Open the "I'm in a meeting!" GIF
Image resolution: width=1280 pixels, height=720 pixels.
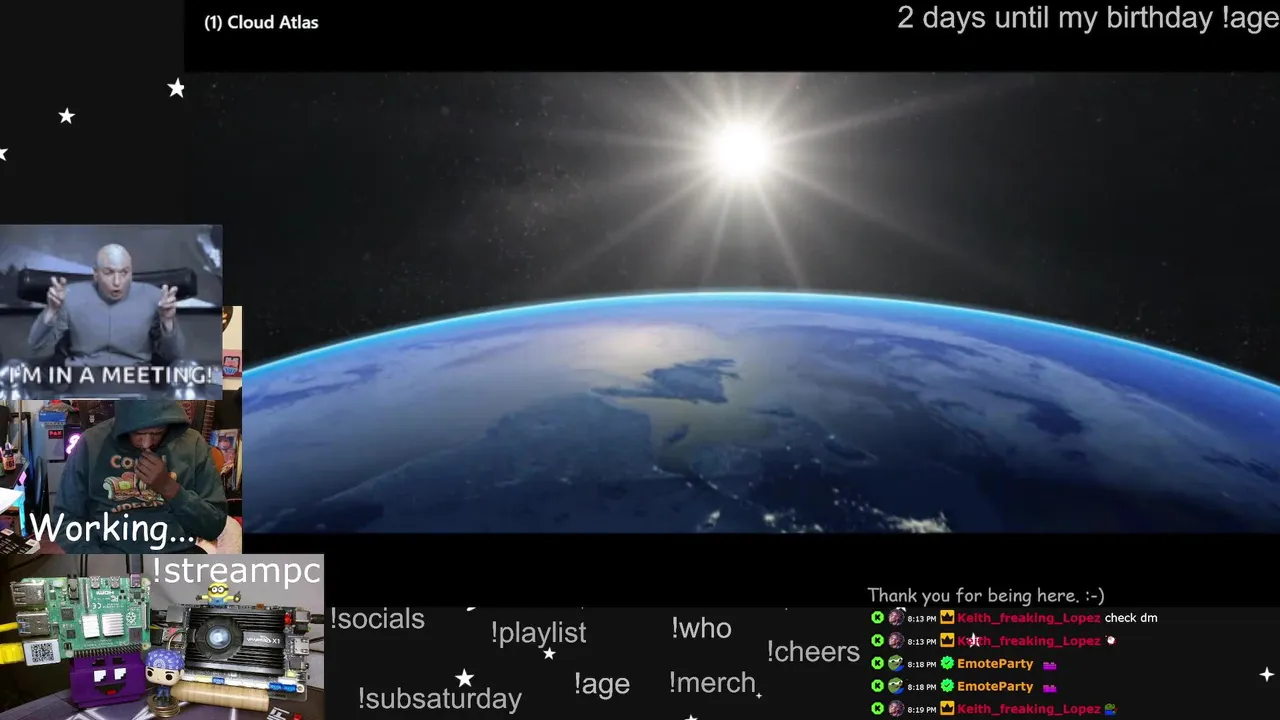click(111, 310)
